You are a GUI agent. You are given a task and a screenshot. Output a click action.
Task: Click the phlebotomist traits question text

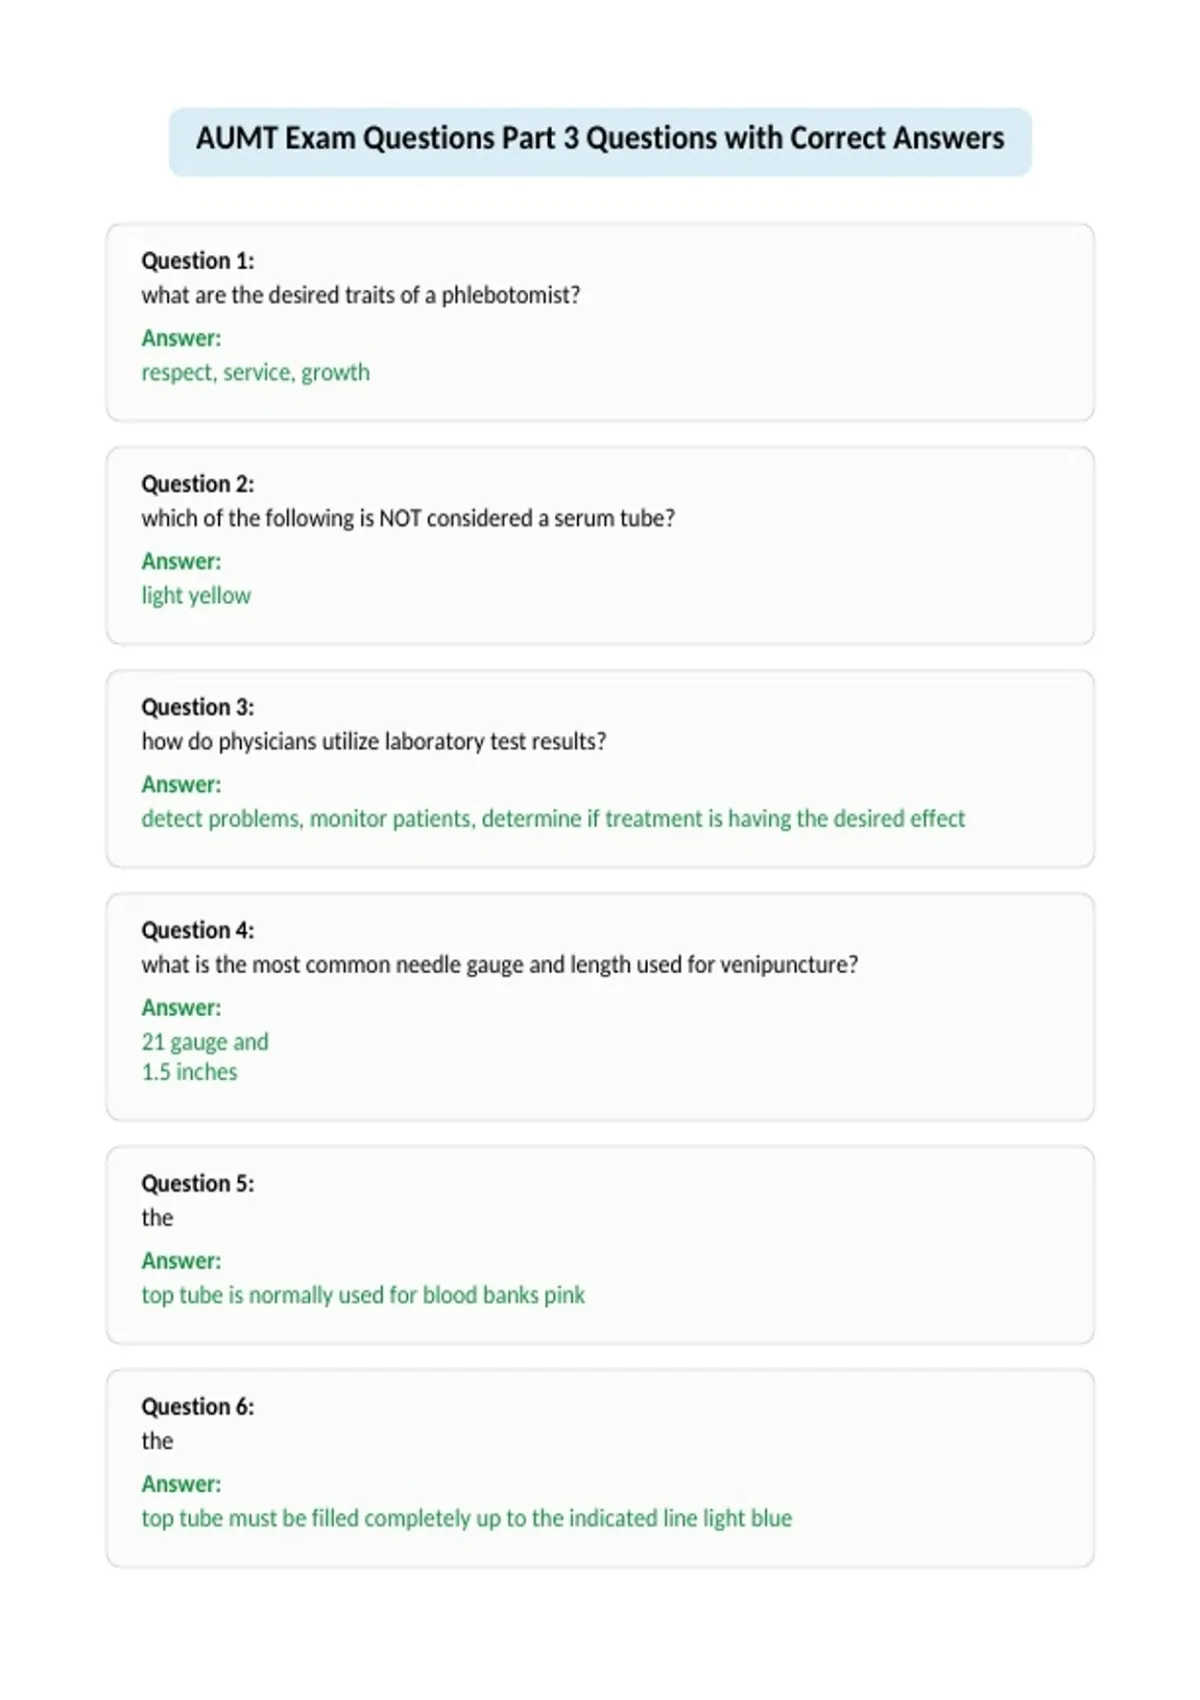[x=361, y=296]
